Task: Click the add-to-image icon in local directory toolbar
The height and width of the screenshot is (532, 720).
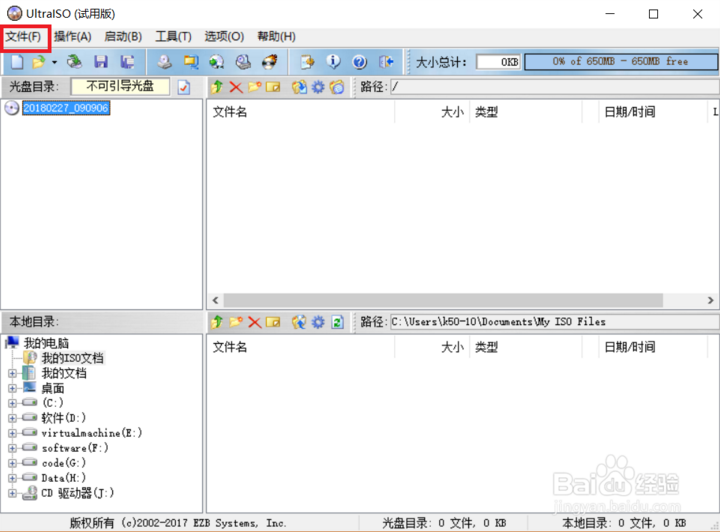Action: point(299,322)
